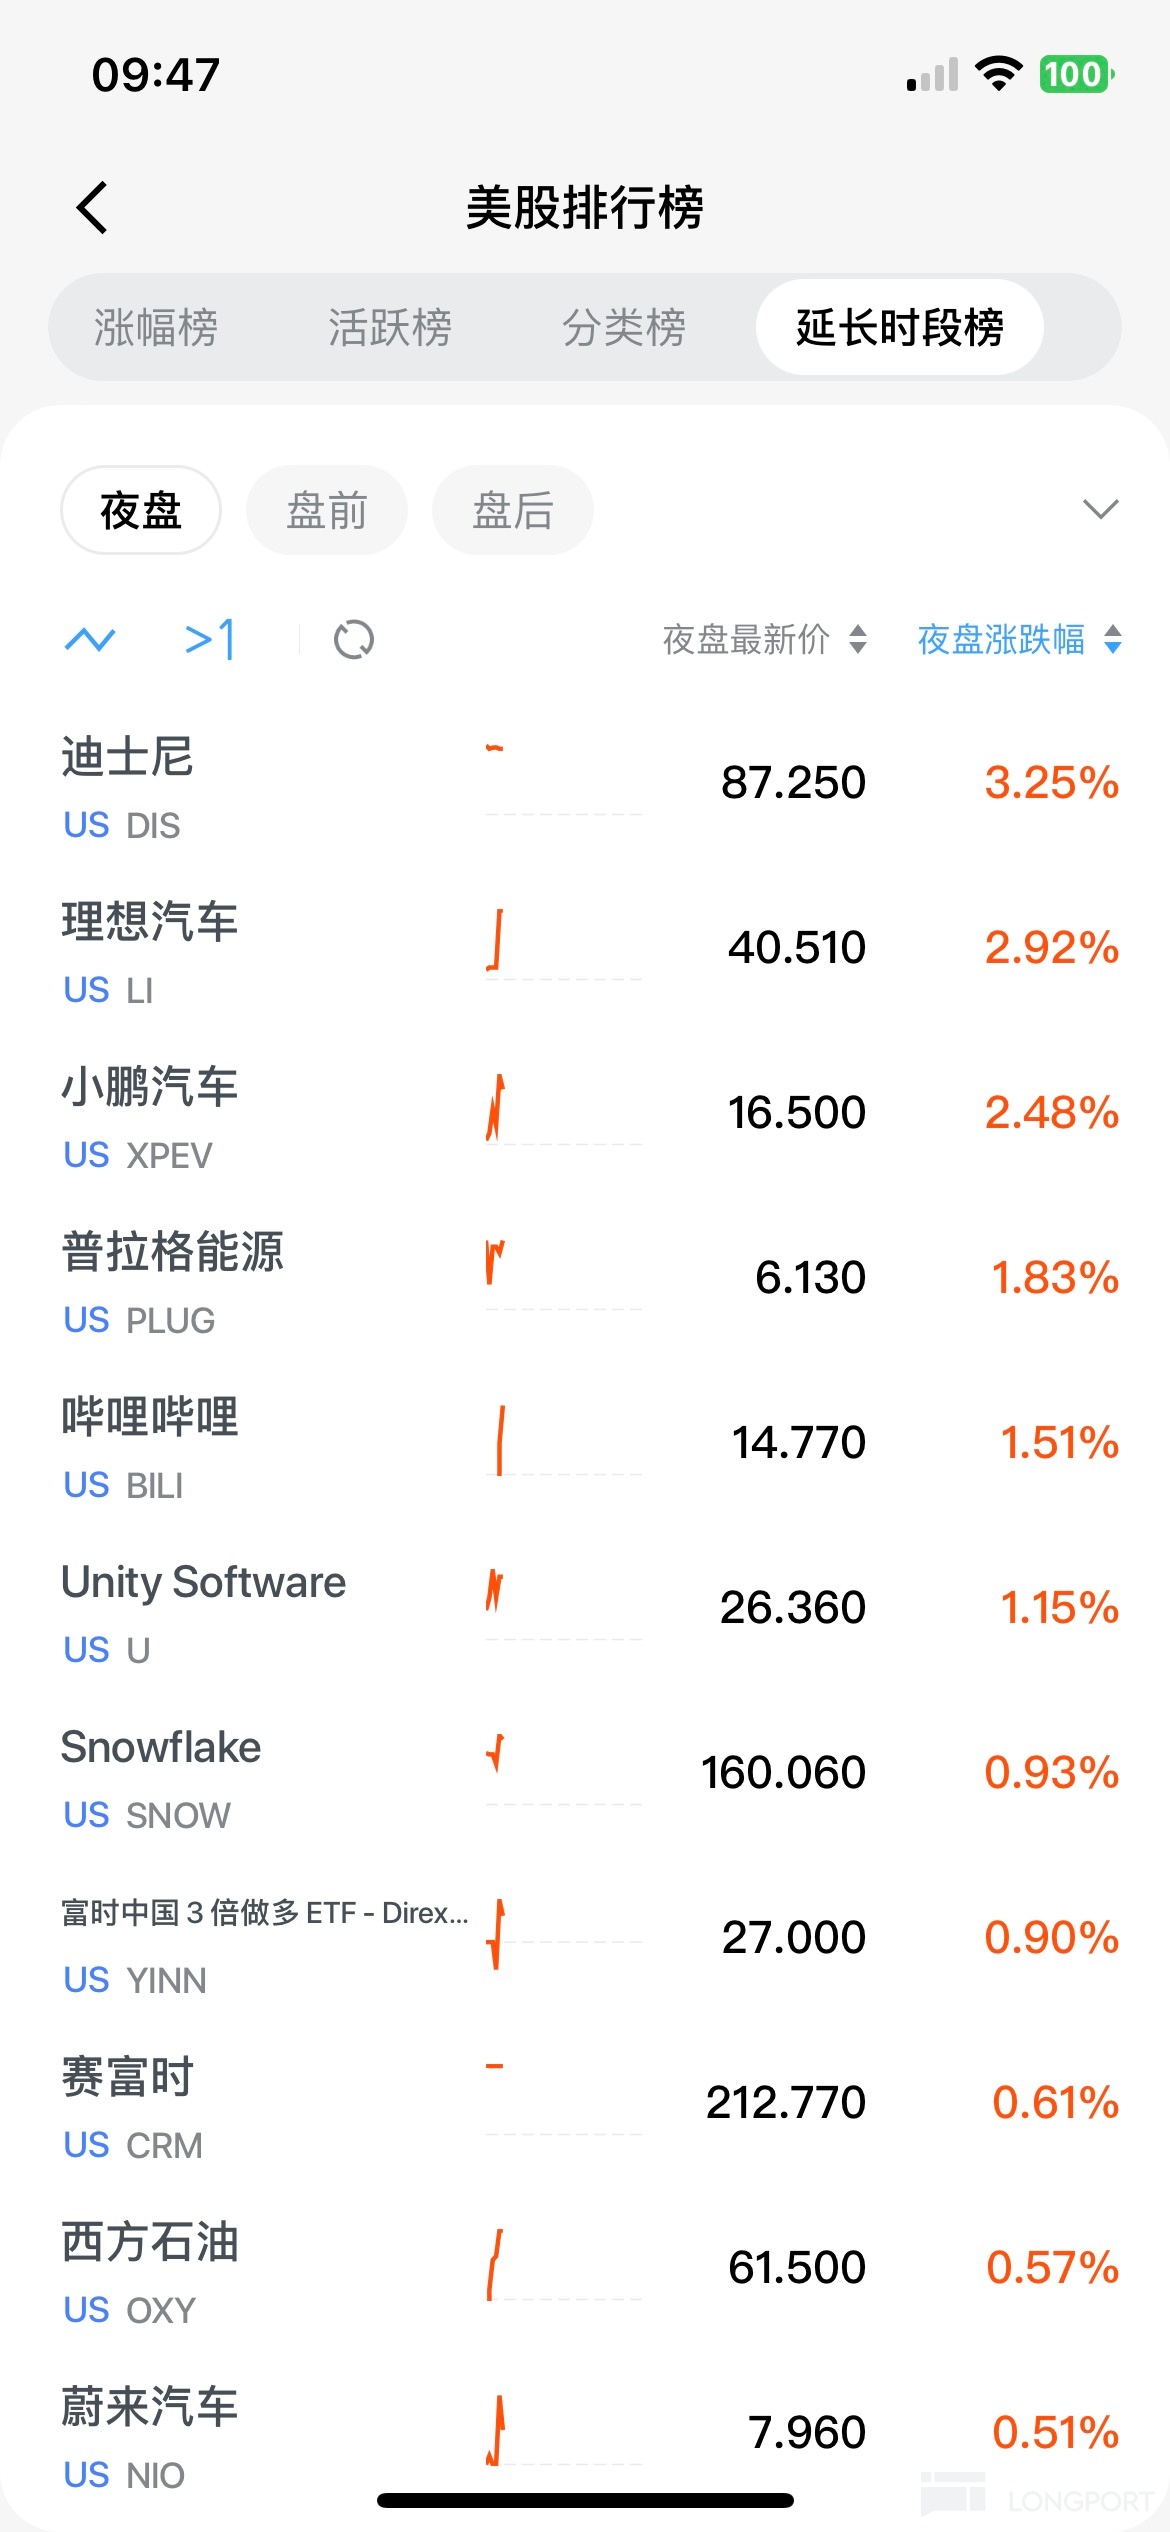Select the 盘后 session pill

click(x=513, y=510)
